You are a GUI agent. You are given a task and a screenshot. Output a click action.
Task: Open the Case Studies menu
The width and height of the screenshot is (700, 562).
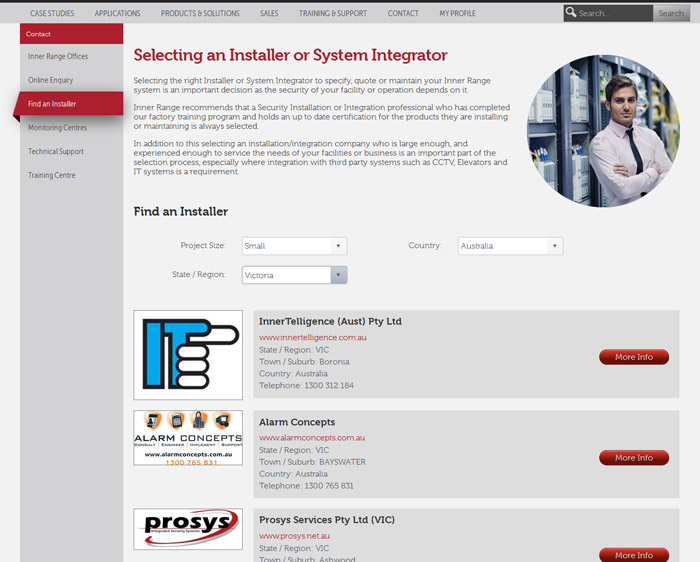[52, 13]
